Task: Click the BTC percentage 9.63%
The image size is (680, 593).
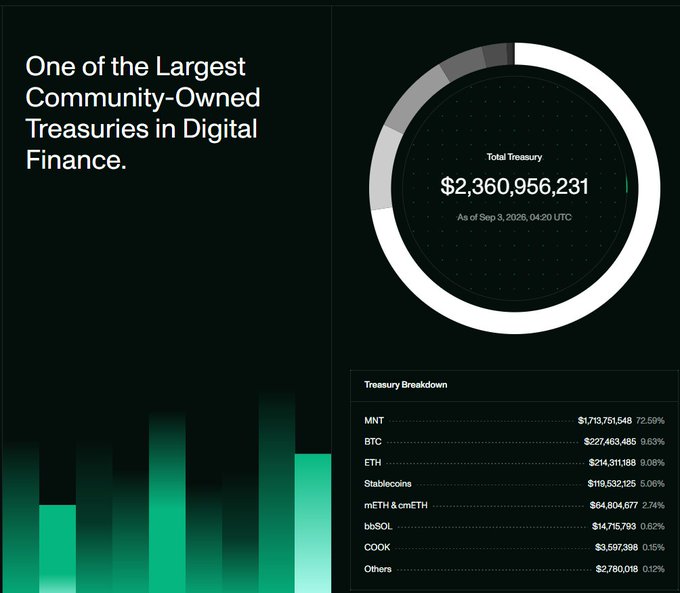Action: pyautogui.click(x=652, y=442)
